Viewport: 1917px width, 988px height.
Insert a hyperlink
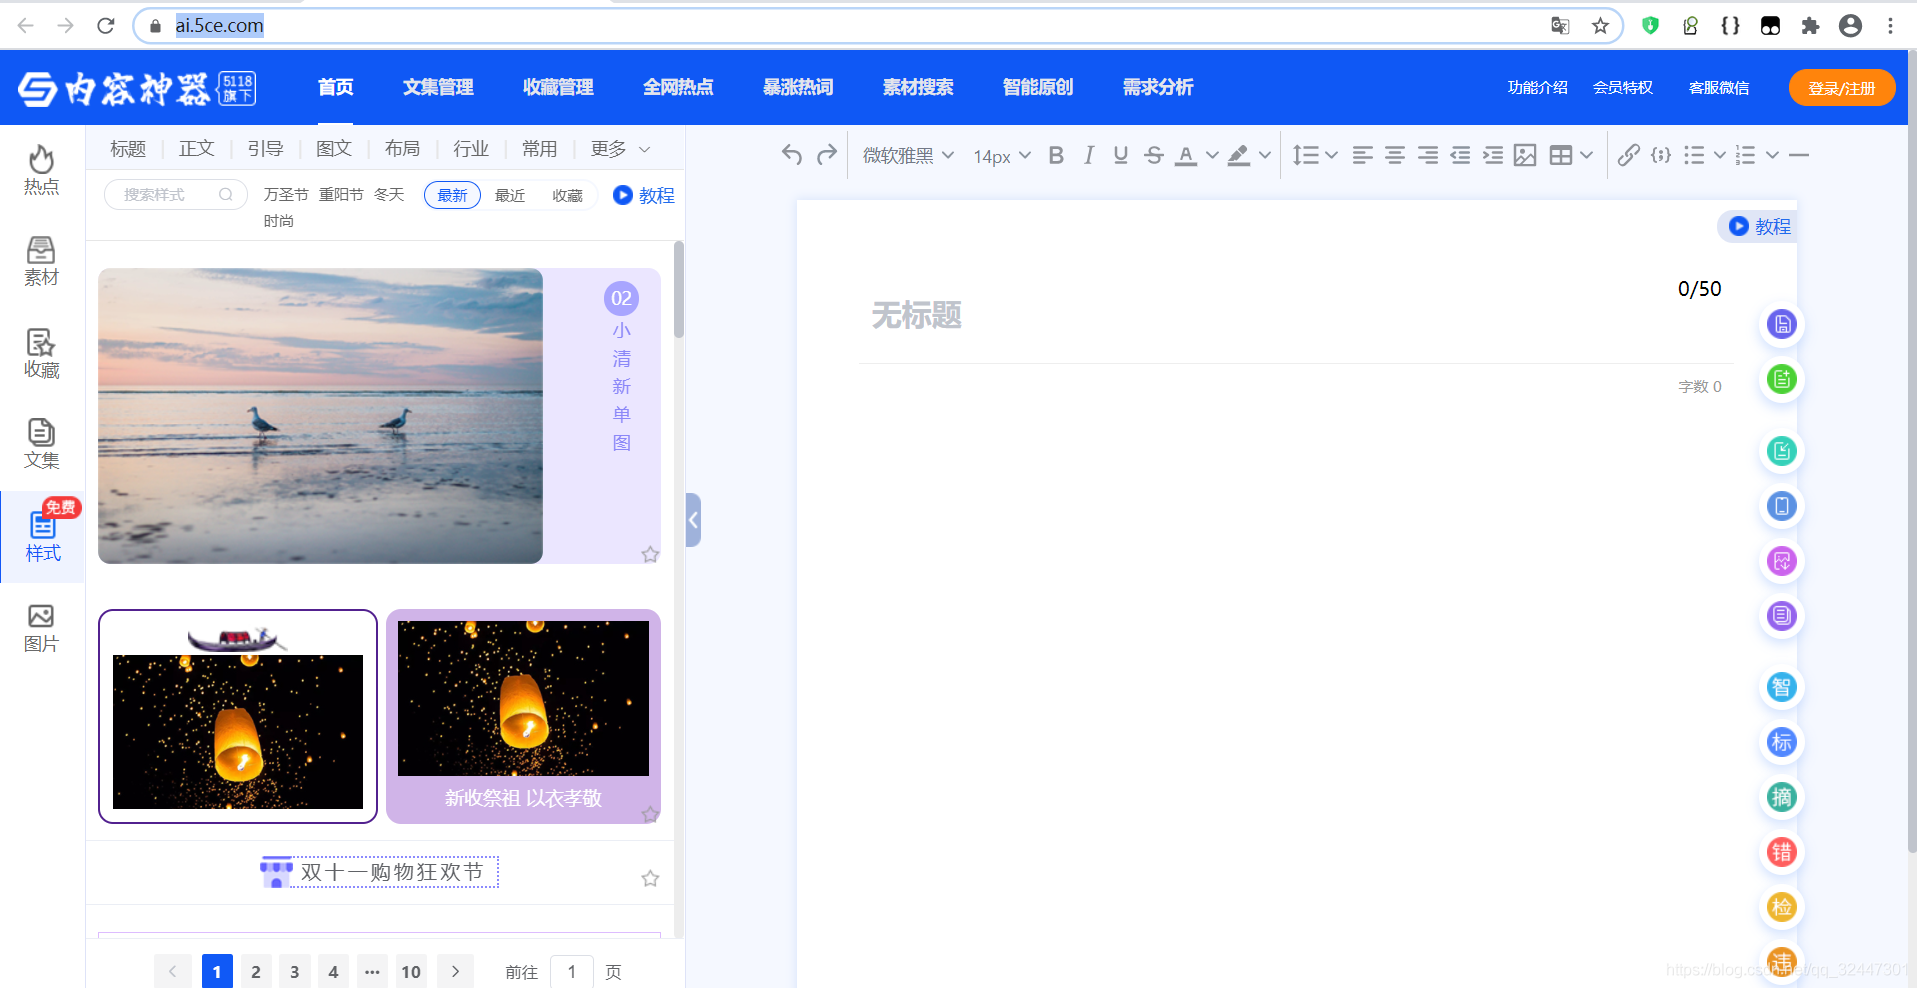click(x=1629, y=155)
